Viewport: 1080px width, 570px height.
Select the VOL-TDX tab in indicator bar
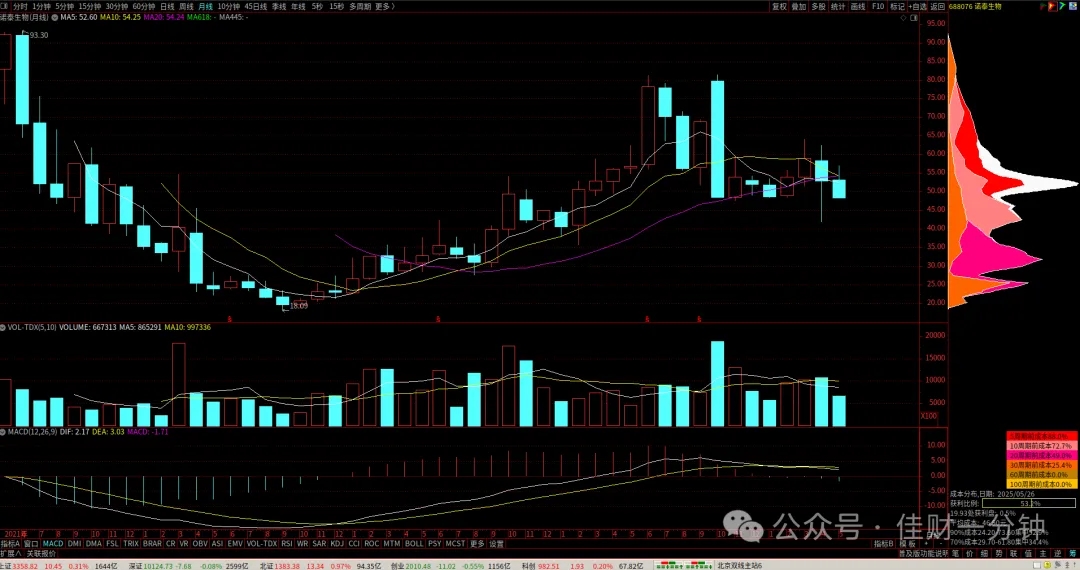click(262, 544)
